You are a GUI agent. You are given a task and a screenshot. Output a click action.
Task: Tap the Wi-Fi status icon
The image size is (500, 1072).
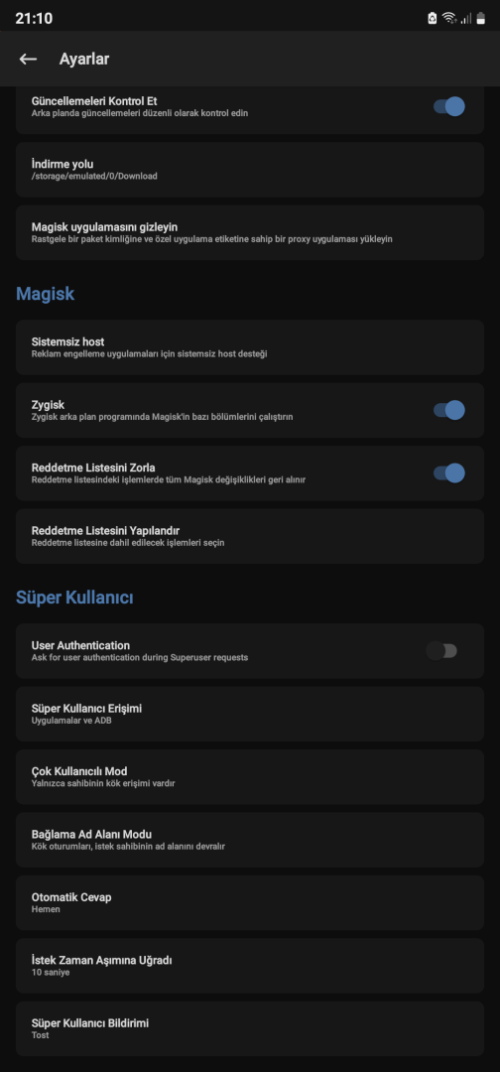[x=449, y=18]
